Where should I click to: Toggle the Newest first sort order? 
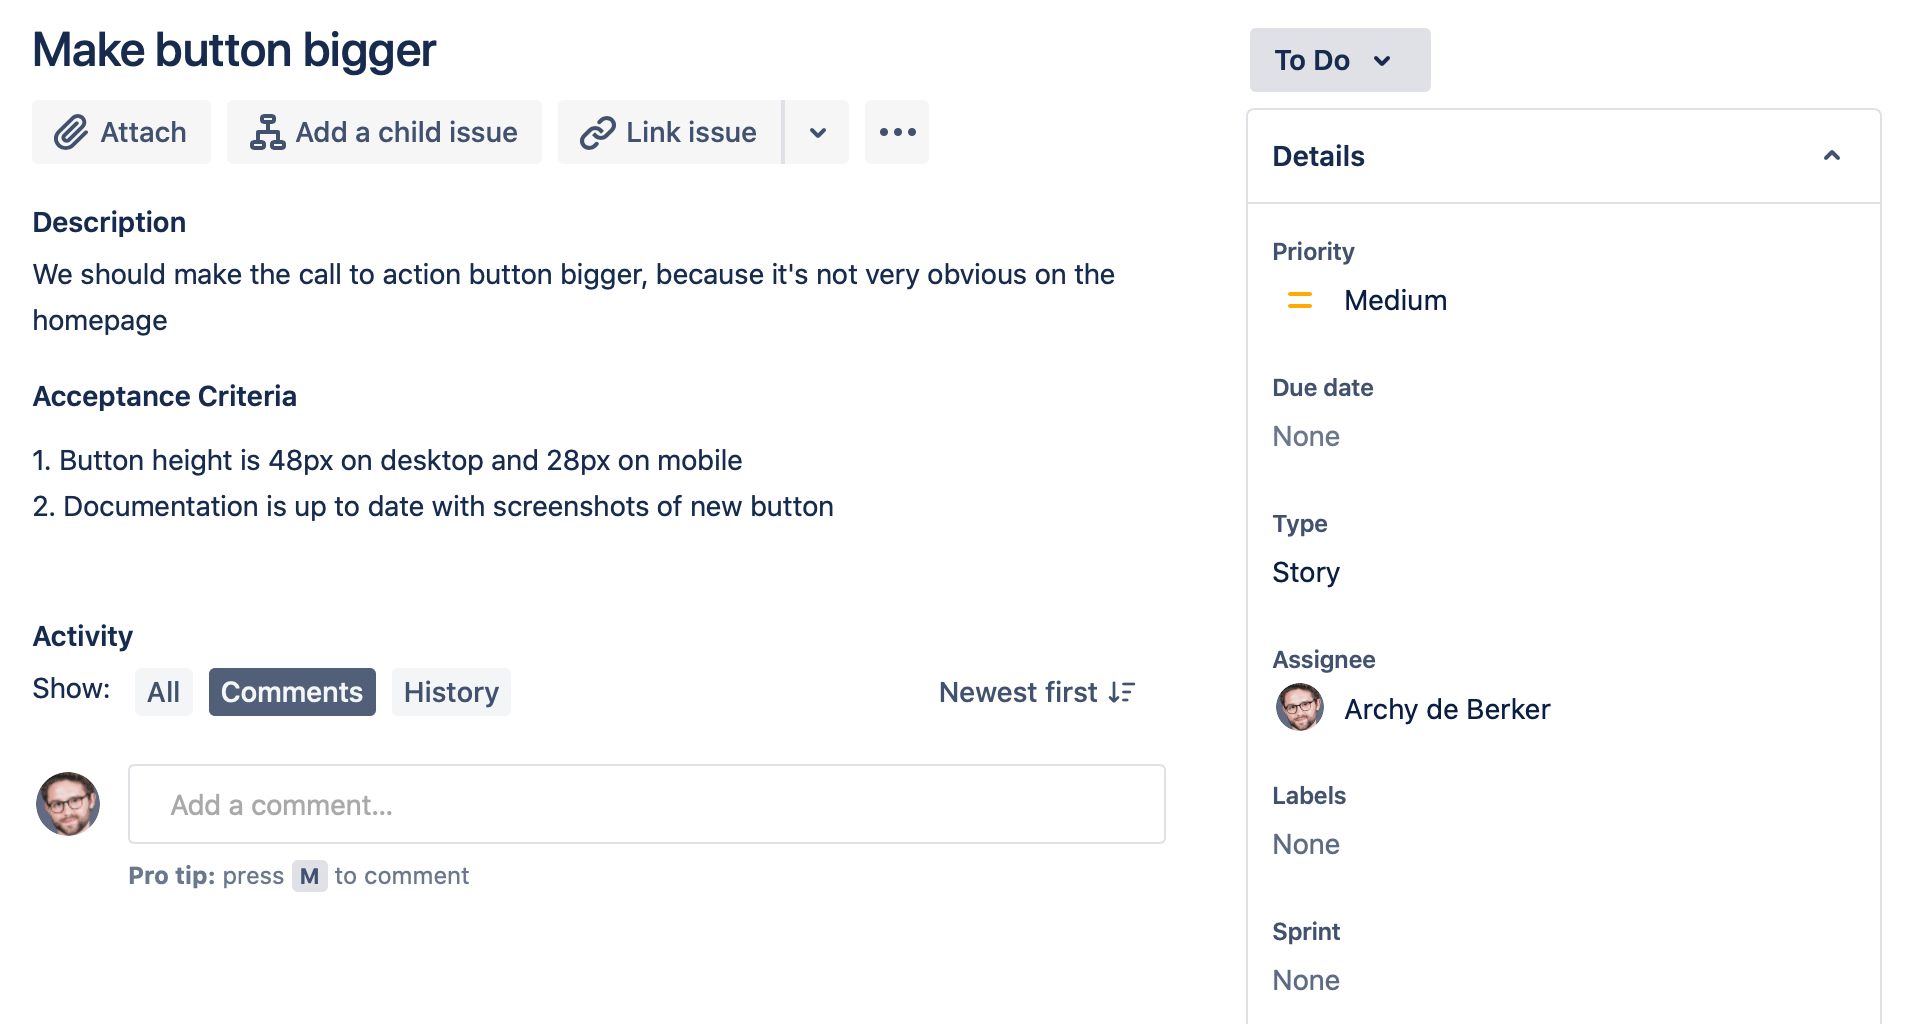tap(1036, 692)
